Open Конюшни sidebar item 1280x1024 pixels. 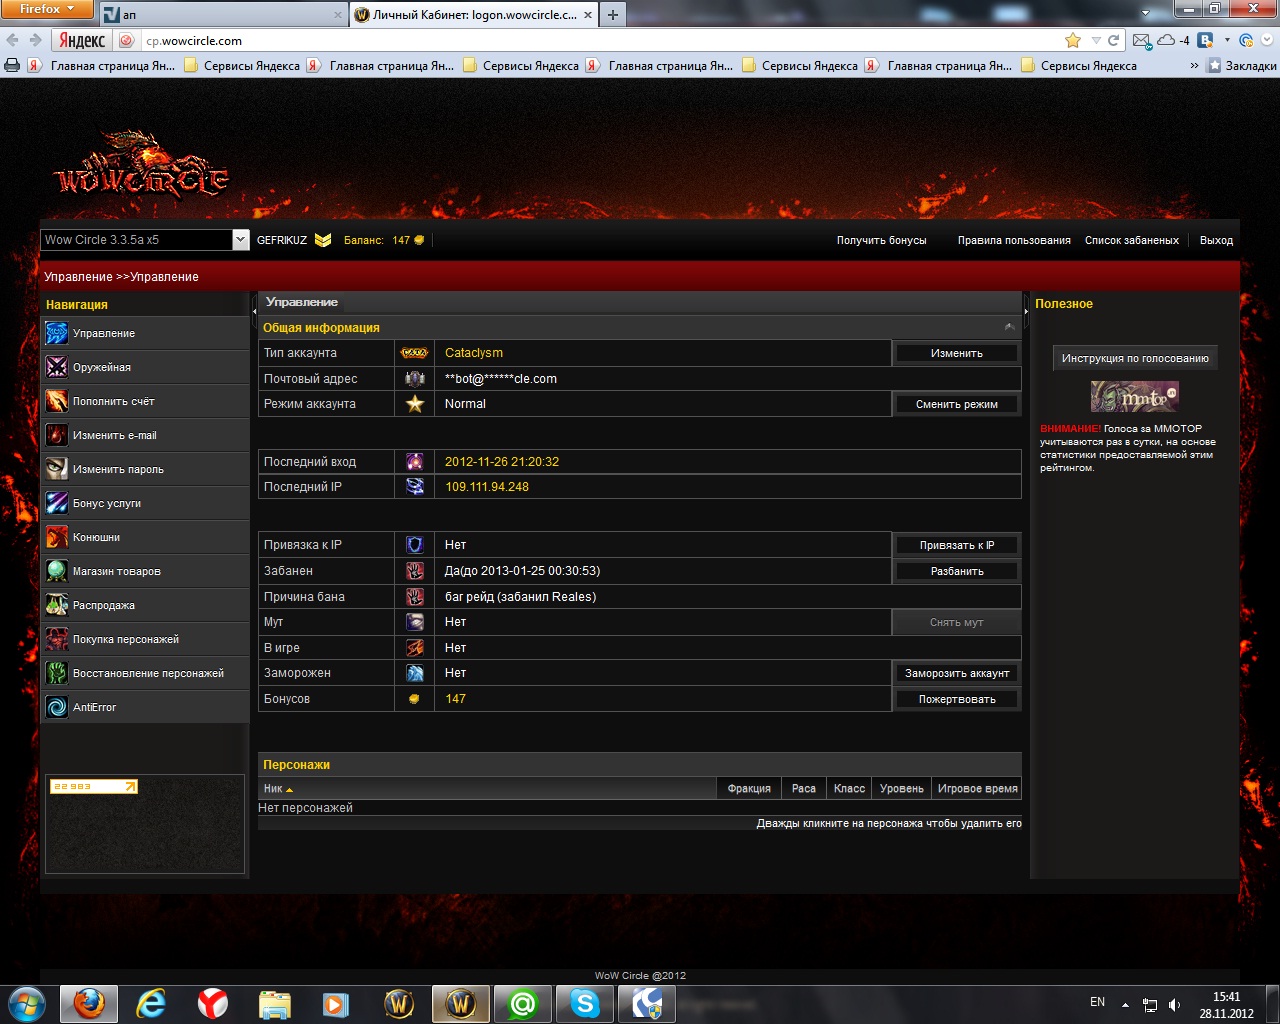tap(145, 537)
